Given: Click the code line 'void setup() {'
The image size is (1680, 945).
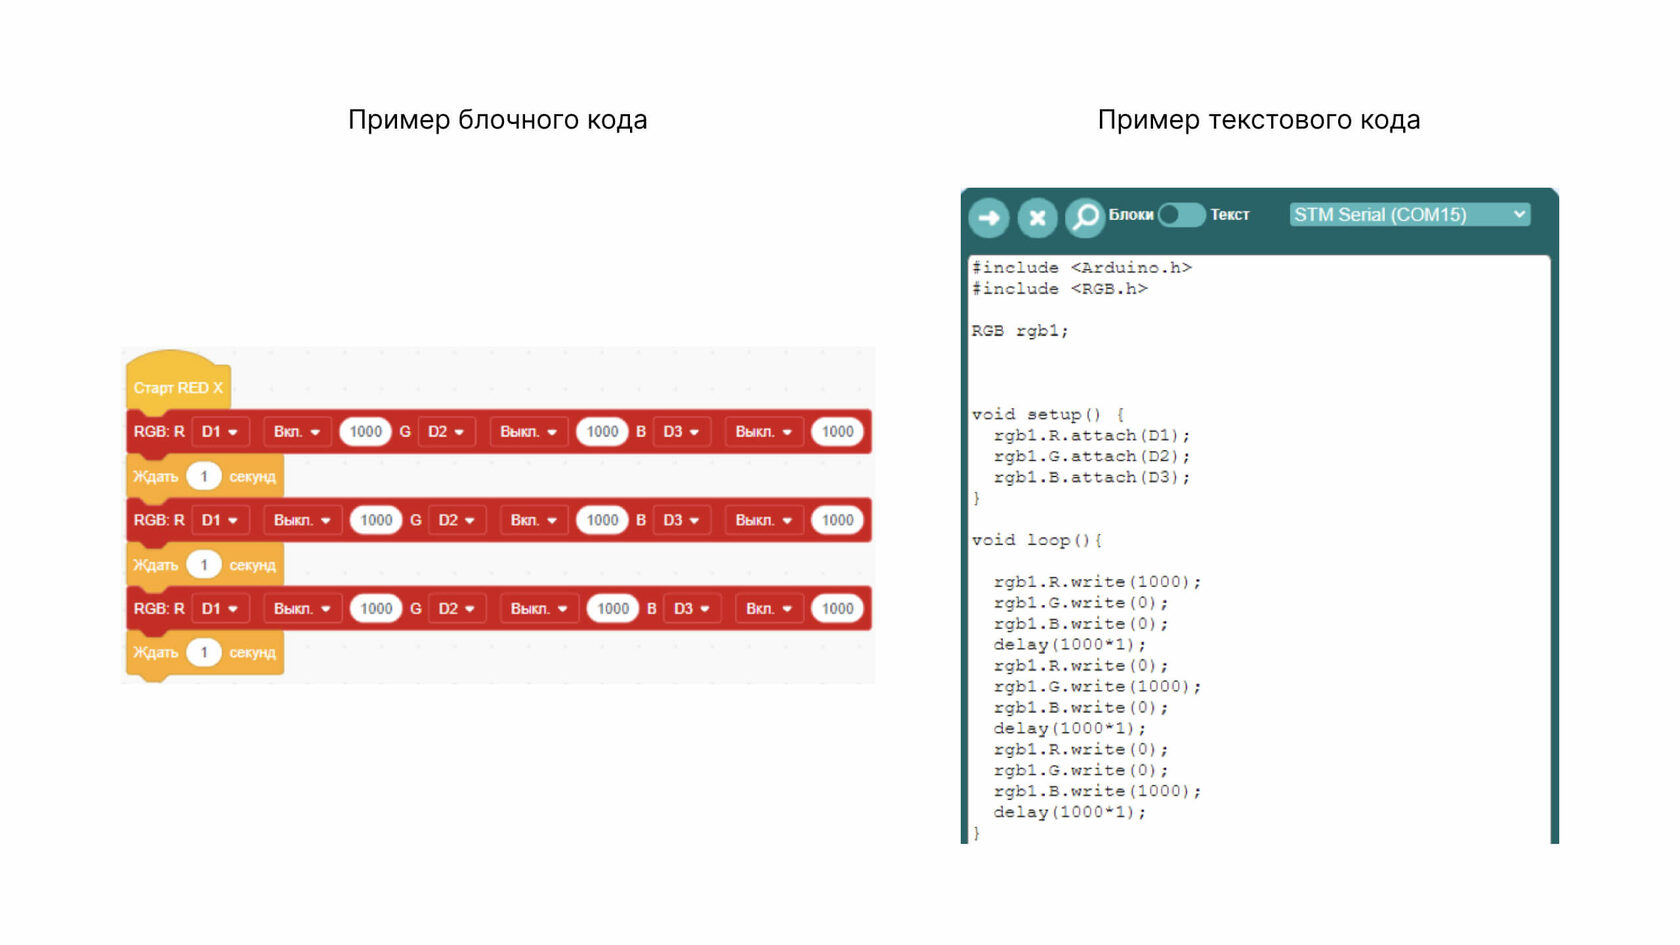Looking at the screenshot, I should [1048, 414].
